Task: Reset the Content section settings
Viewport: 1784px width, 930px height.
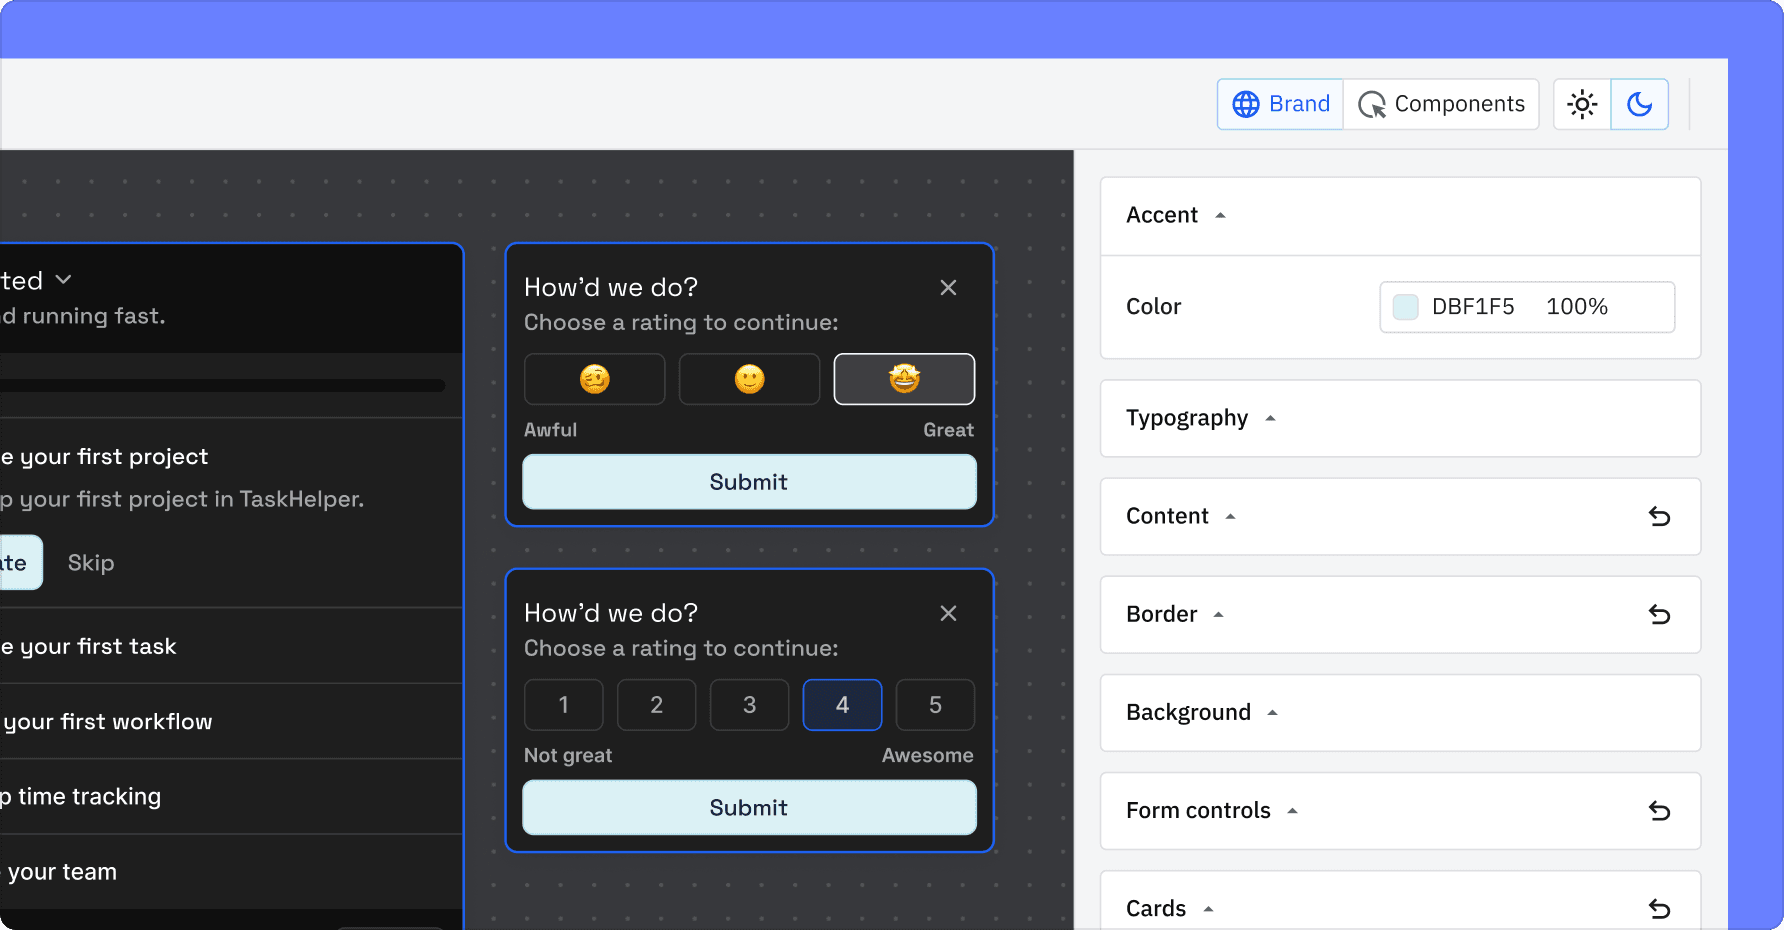Action: 1659,516
